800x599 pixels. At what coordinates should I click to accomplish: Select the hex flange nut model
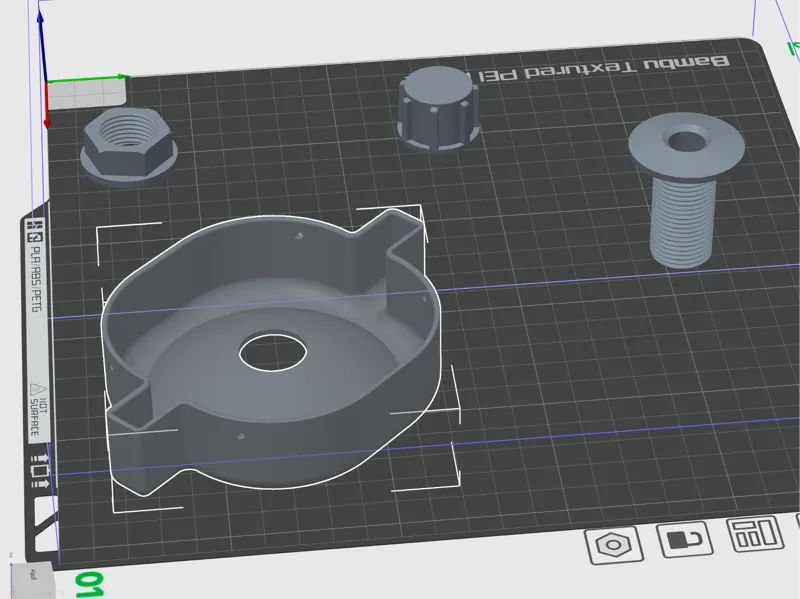(129, 145)
